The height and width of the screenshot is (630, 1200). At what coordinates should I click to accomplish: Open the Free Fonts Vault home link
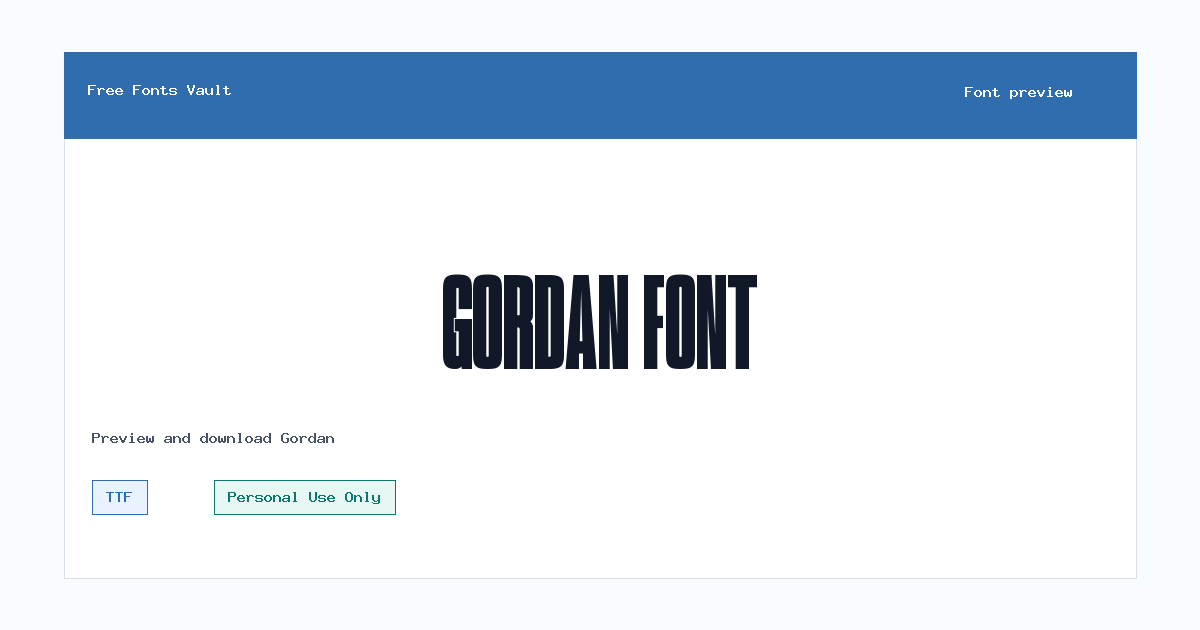pos(159,90)
